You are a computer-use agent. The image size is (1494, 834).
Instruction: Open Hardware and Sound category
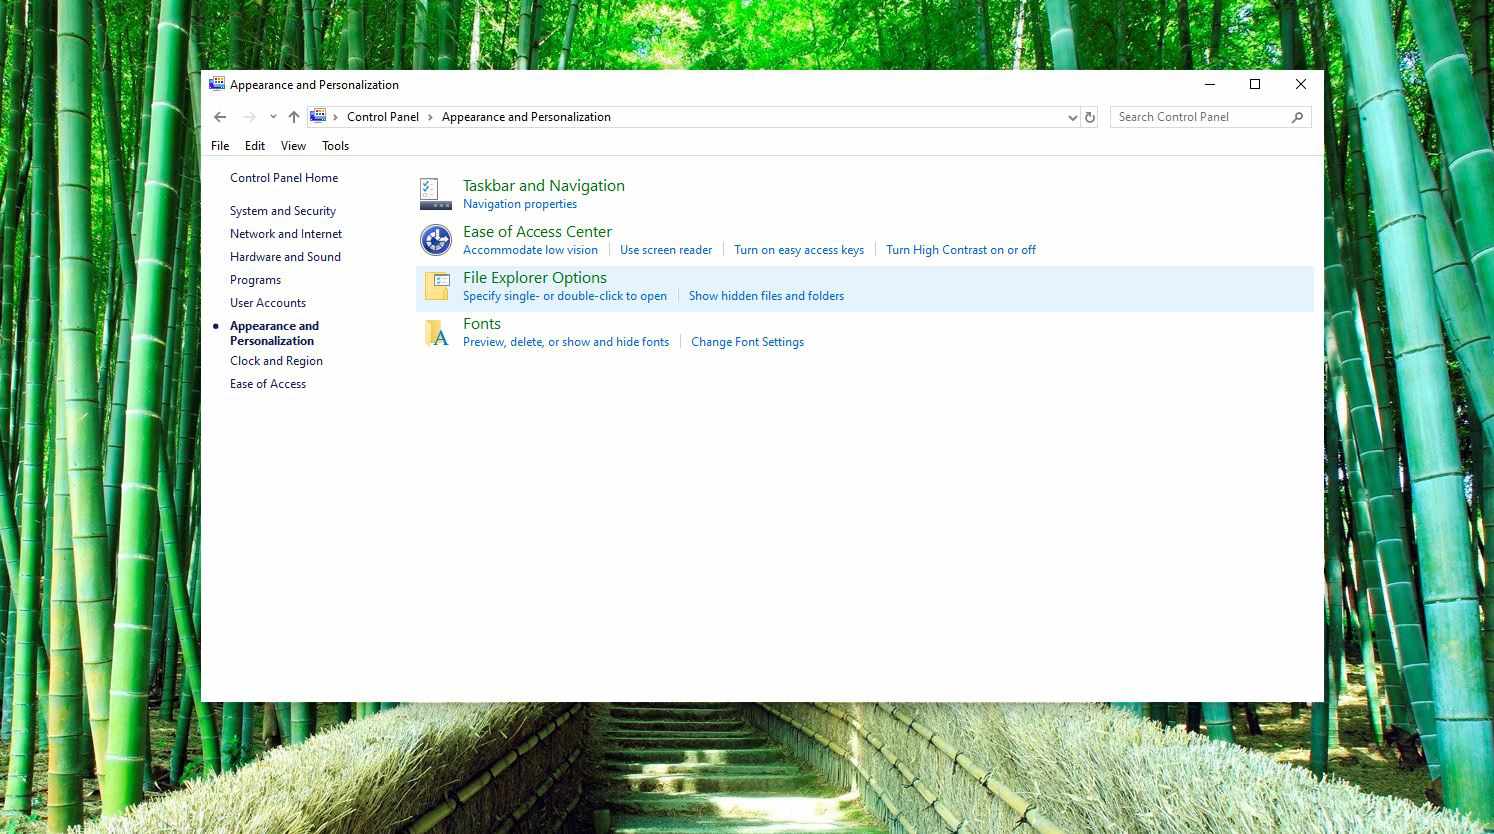pyautogui.click(x=285, y=257)
